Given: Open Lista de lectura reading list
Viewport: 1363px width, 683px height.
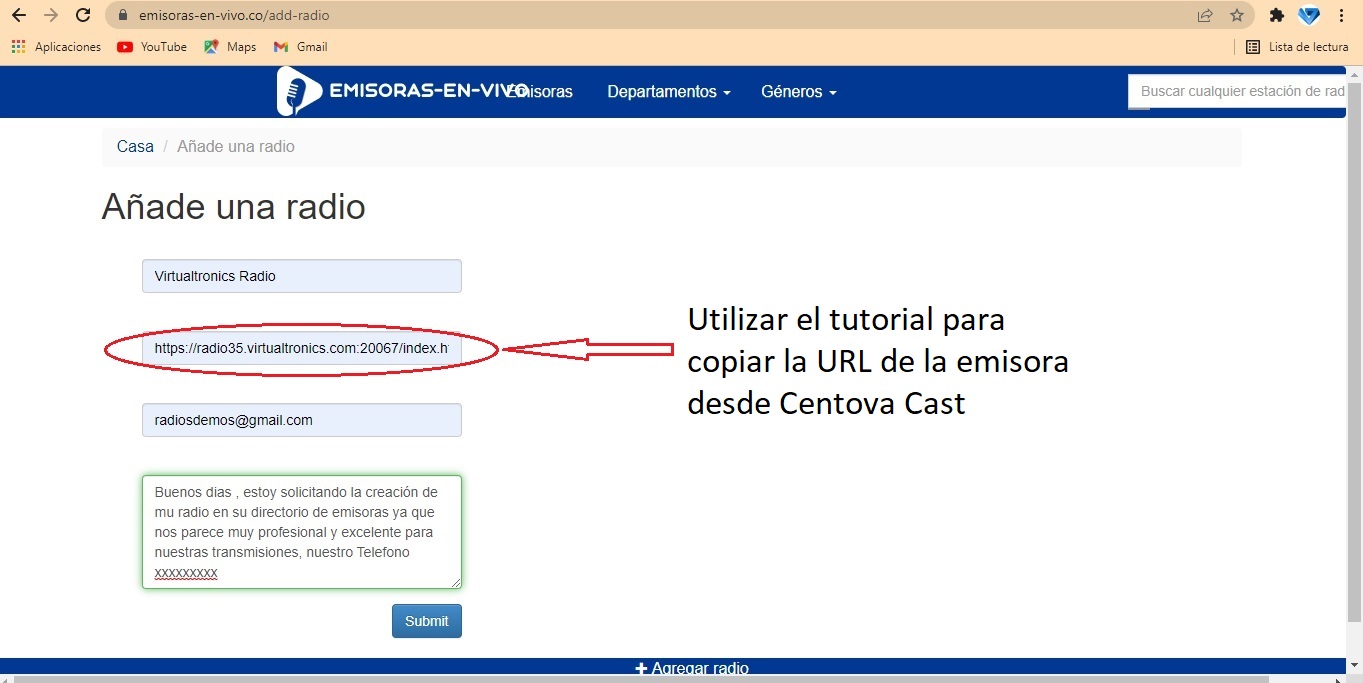Looking at the screenshot, I should 1297,47.
